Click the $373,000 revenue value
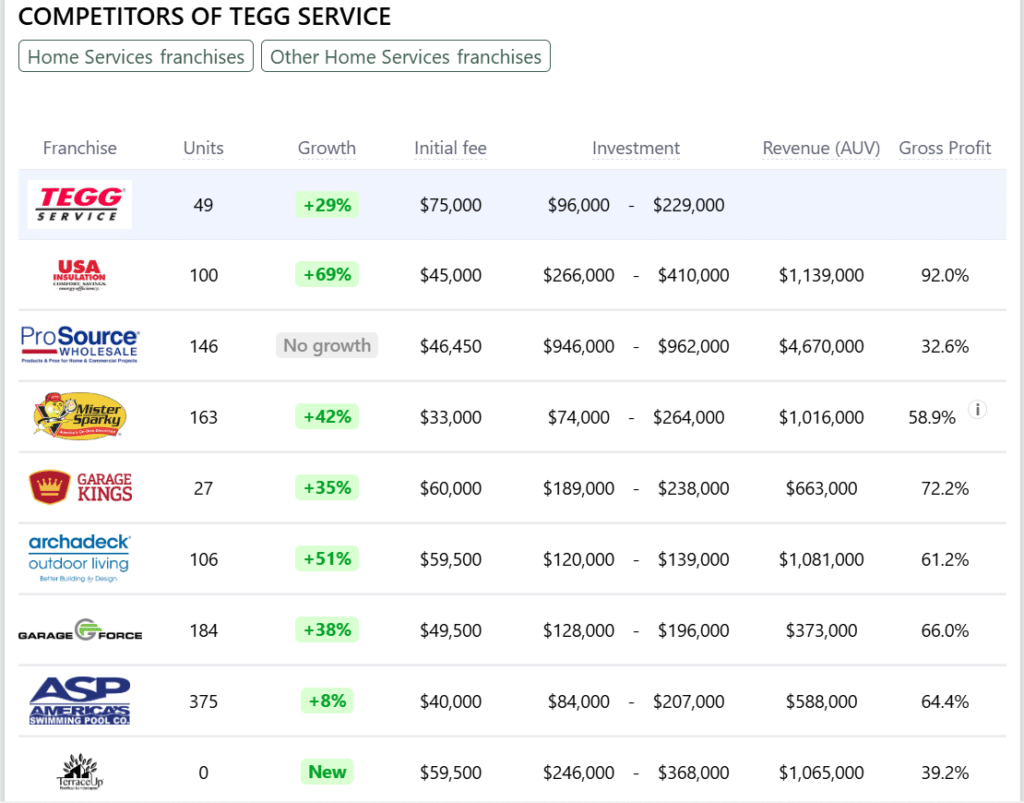 coord(821,631)
